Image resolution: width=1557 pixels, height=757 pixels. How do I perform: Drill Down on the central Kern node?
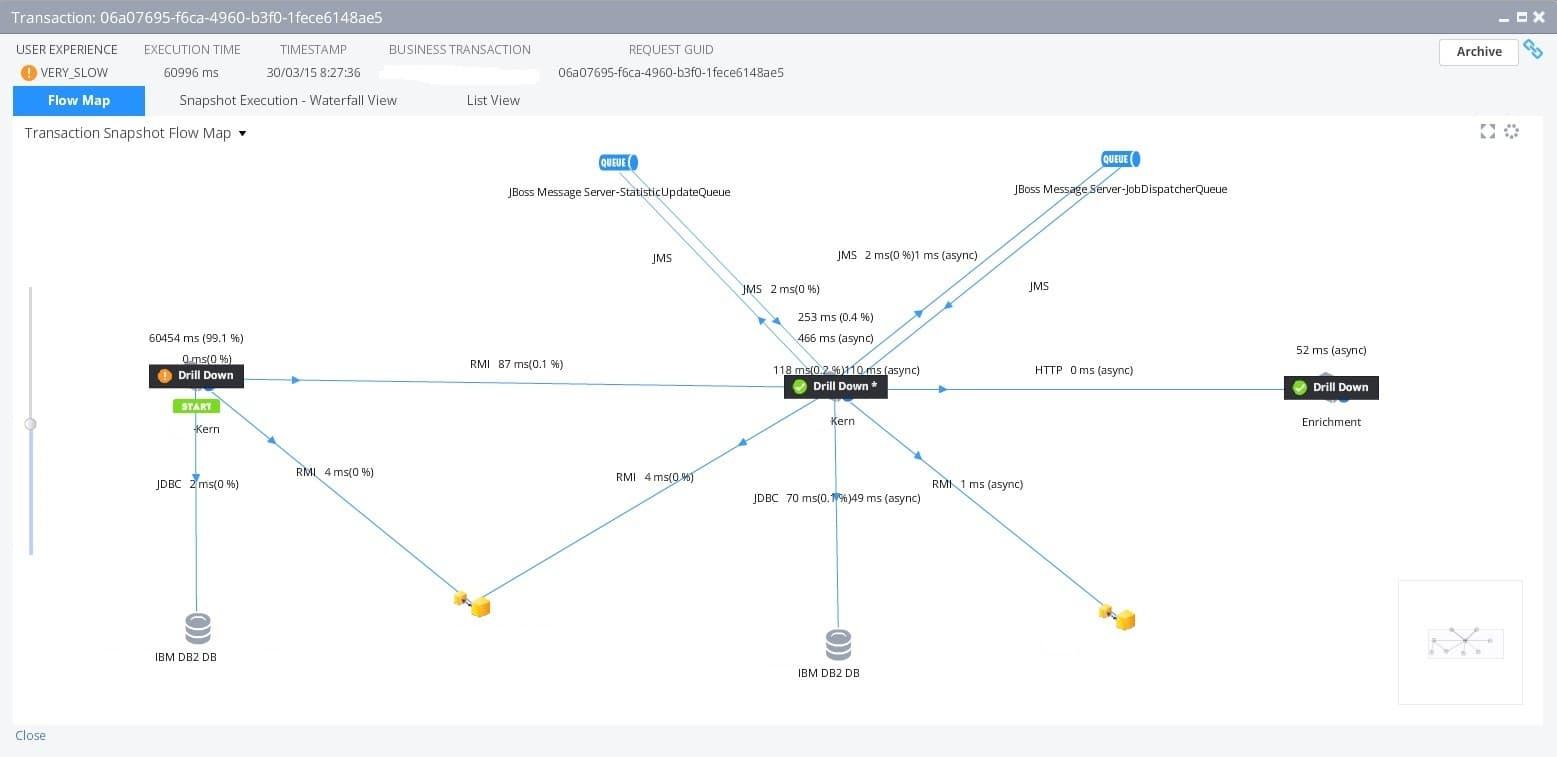click(x=836, y=387)
